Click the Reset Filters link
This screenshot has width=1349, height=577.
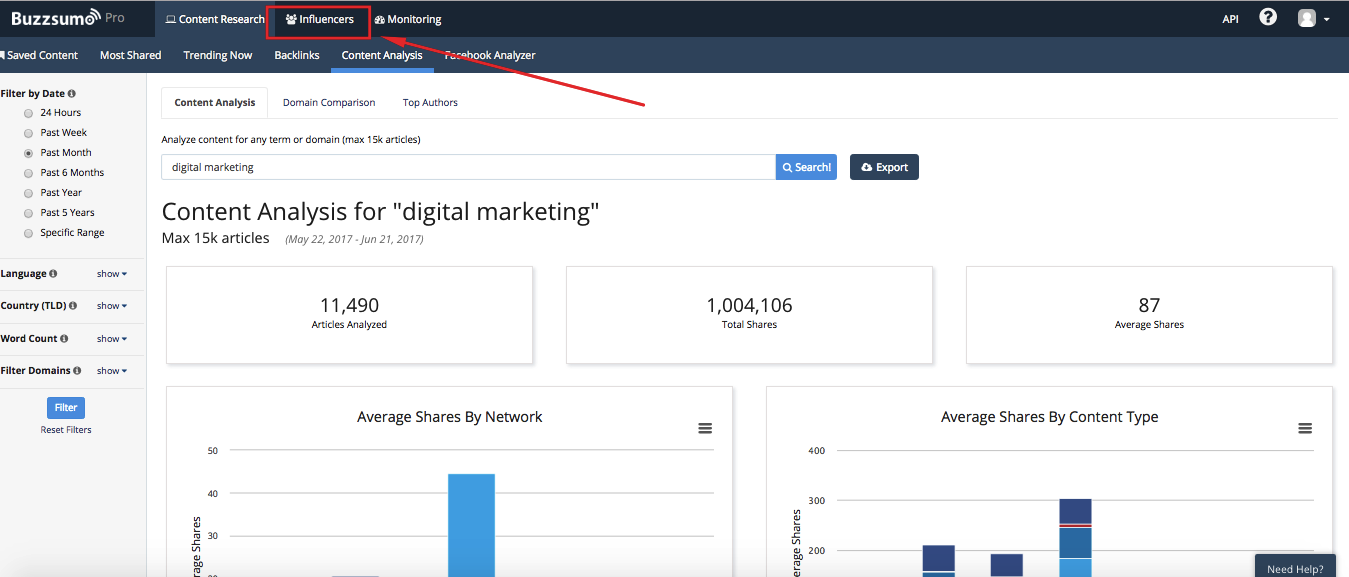pos(66,430)
